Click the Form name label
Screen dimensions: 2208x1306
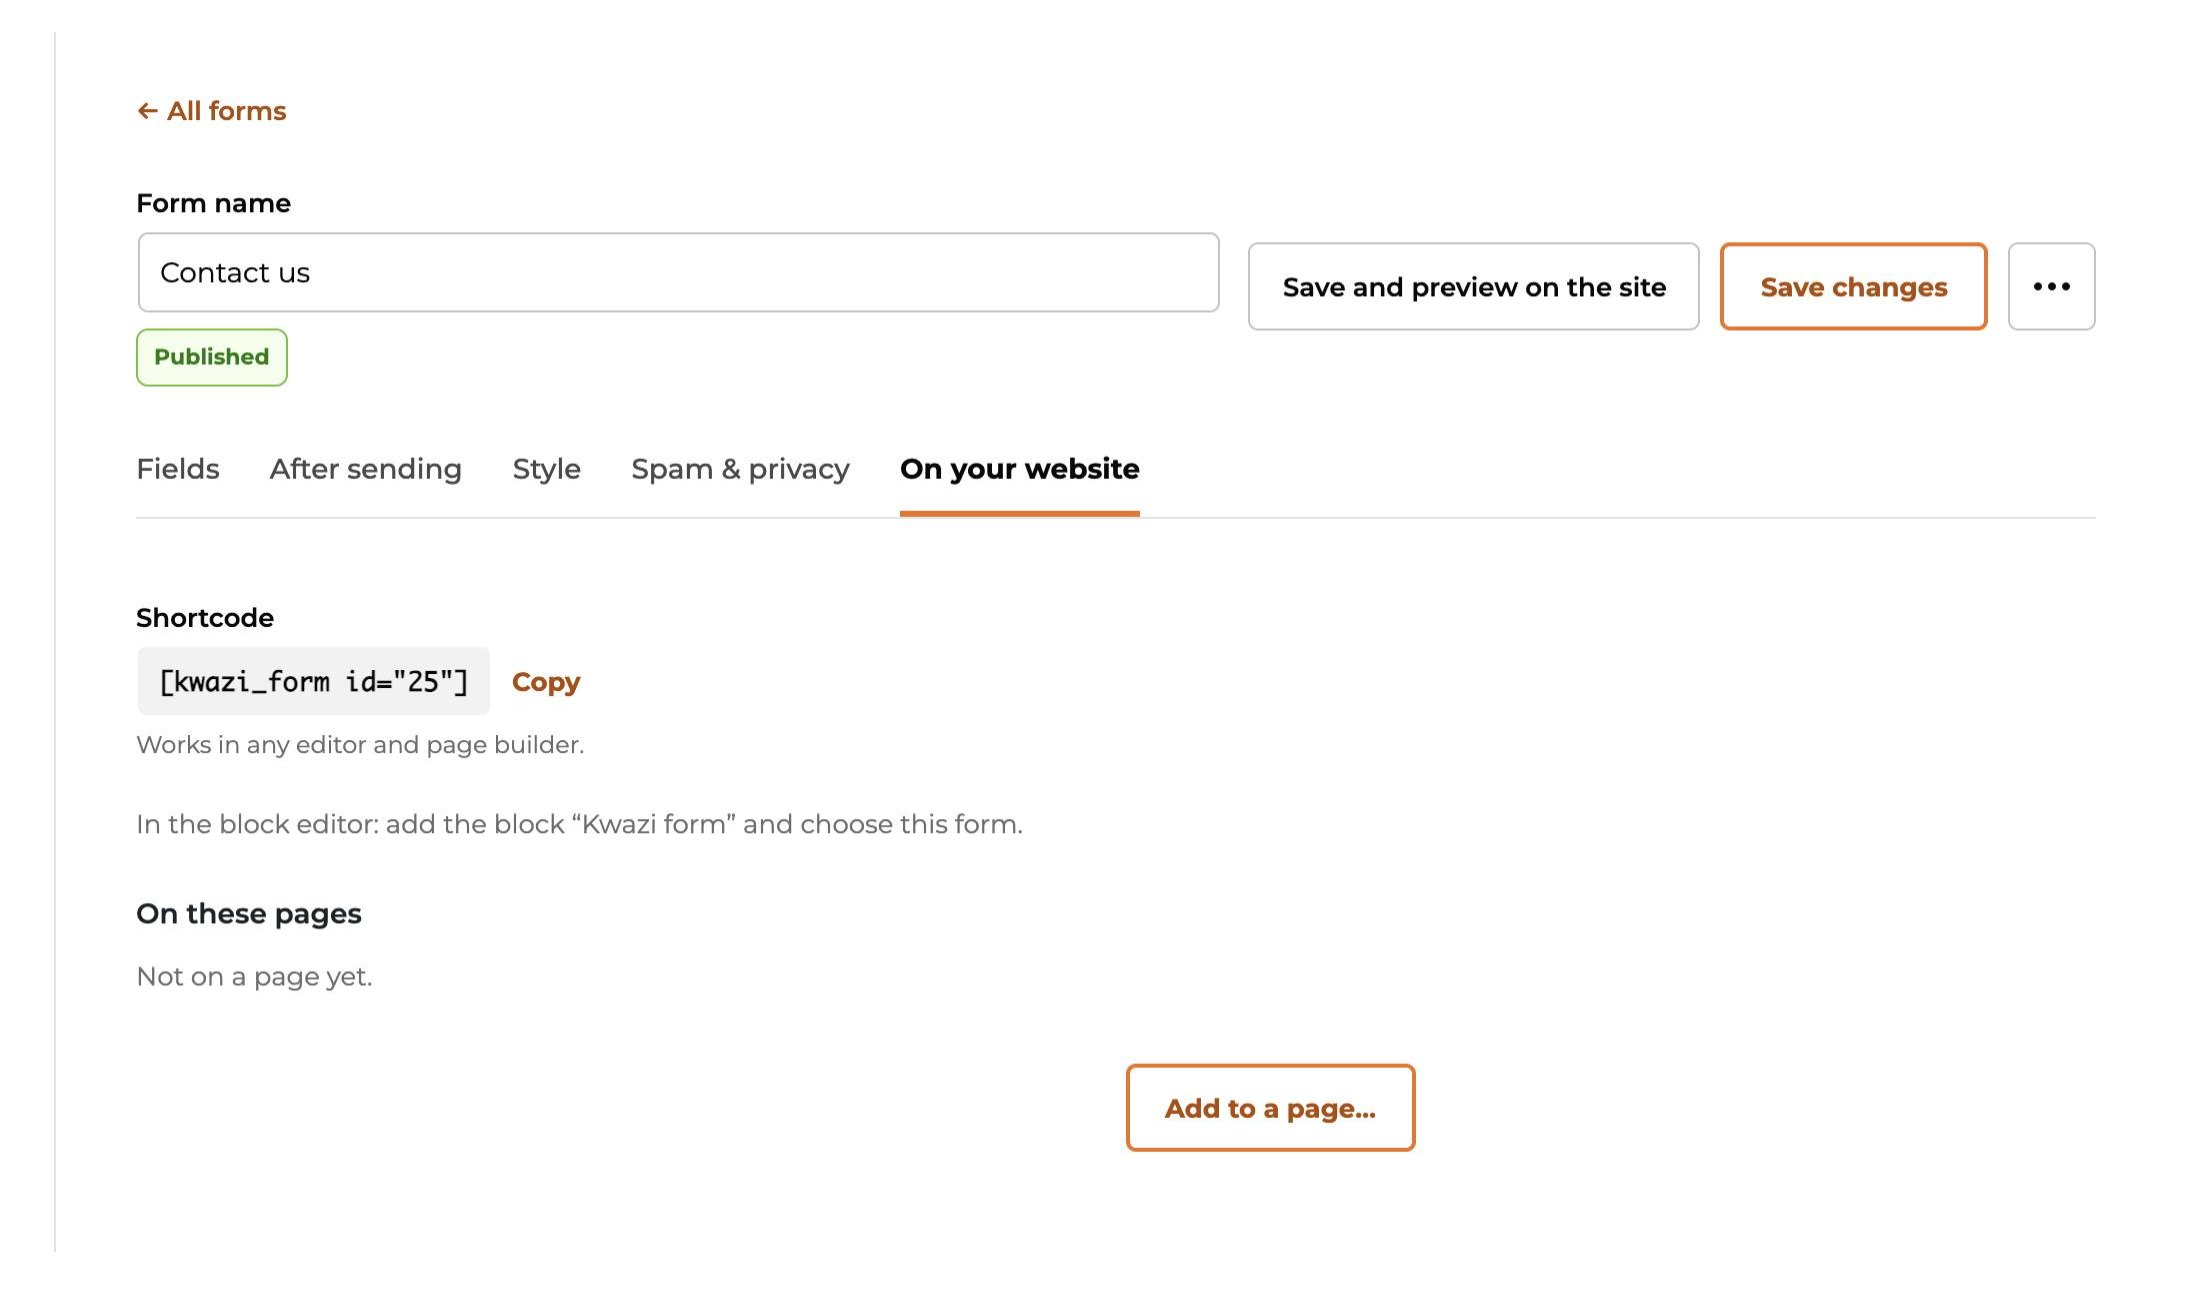pos(213,203)
